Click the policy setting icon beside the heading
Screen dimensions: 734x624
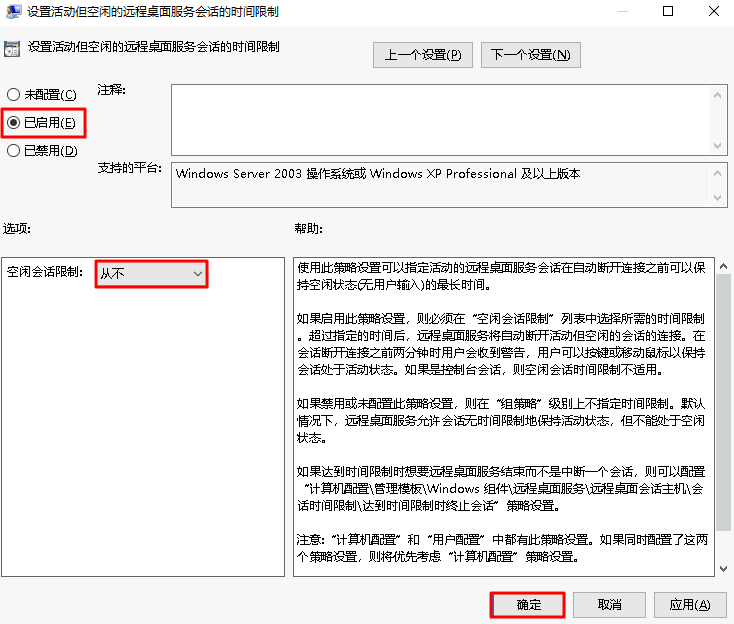[12, 48]
